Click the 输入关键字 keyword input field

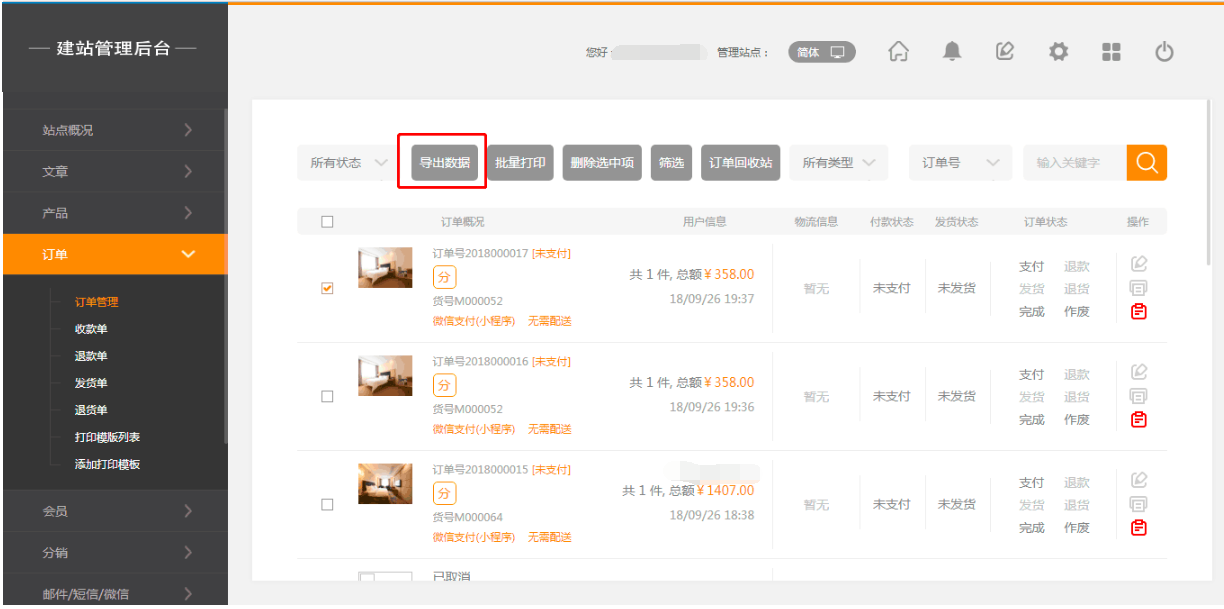1073,163
